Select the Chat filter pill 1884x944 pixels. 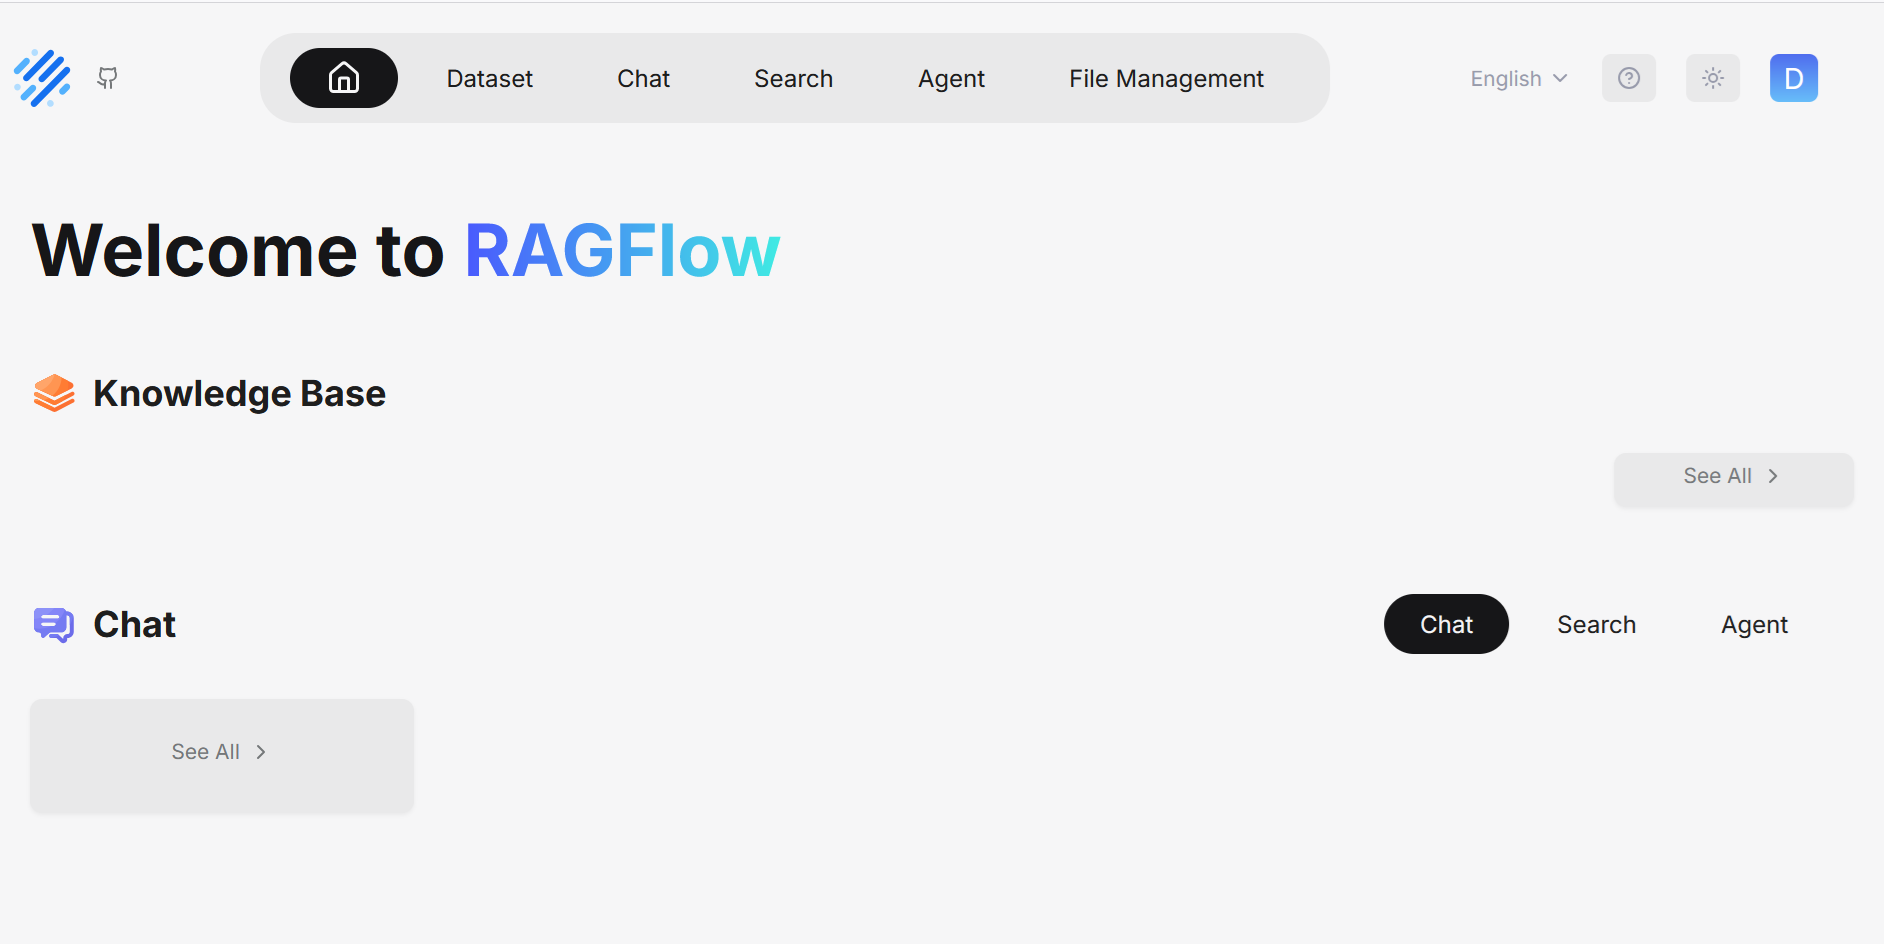pyautogui.click(x=1447, y=624)
